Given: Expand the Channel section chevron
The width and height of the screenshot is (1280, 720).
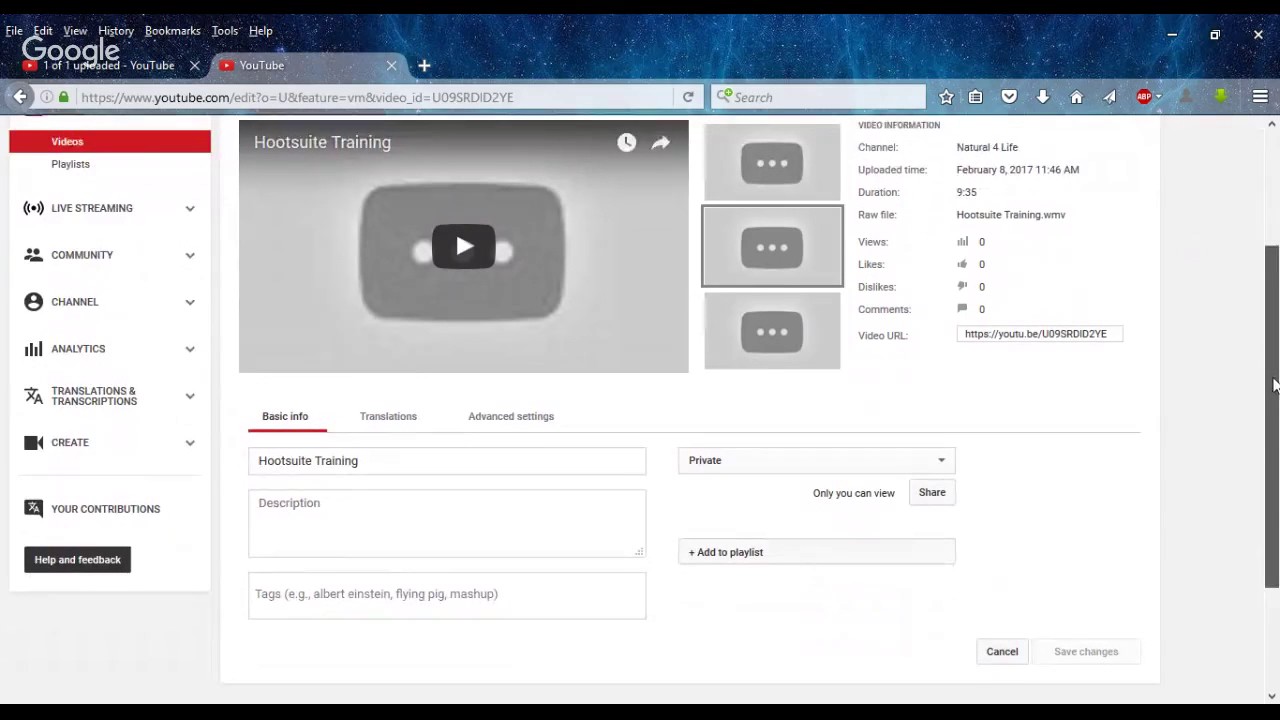Looking at the screenshot, I should tap(190, 302).
